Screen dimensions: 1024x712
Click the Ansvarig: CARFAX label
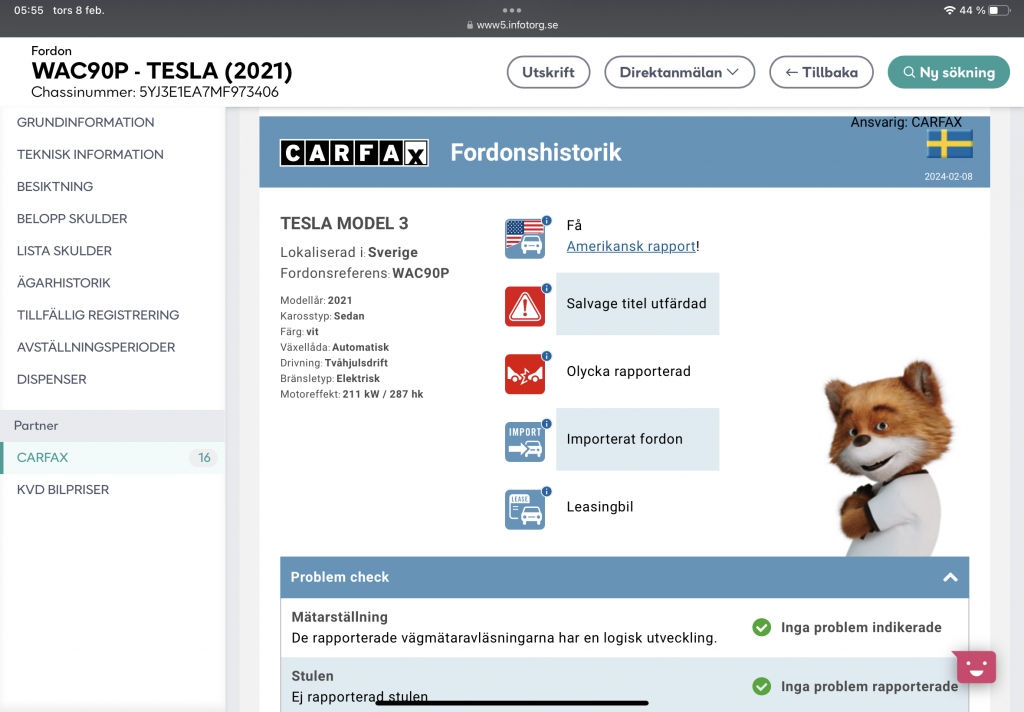(x=906, y=122)
